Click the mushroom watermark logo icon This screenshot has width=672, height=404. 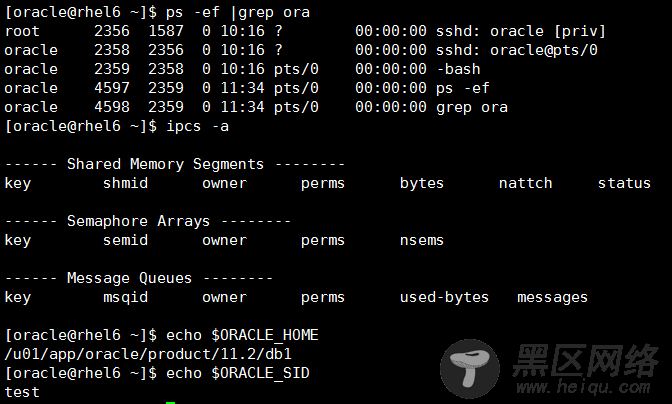point(470,369)
